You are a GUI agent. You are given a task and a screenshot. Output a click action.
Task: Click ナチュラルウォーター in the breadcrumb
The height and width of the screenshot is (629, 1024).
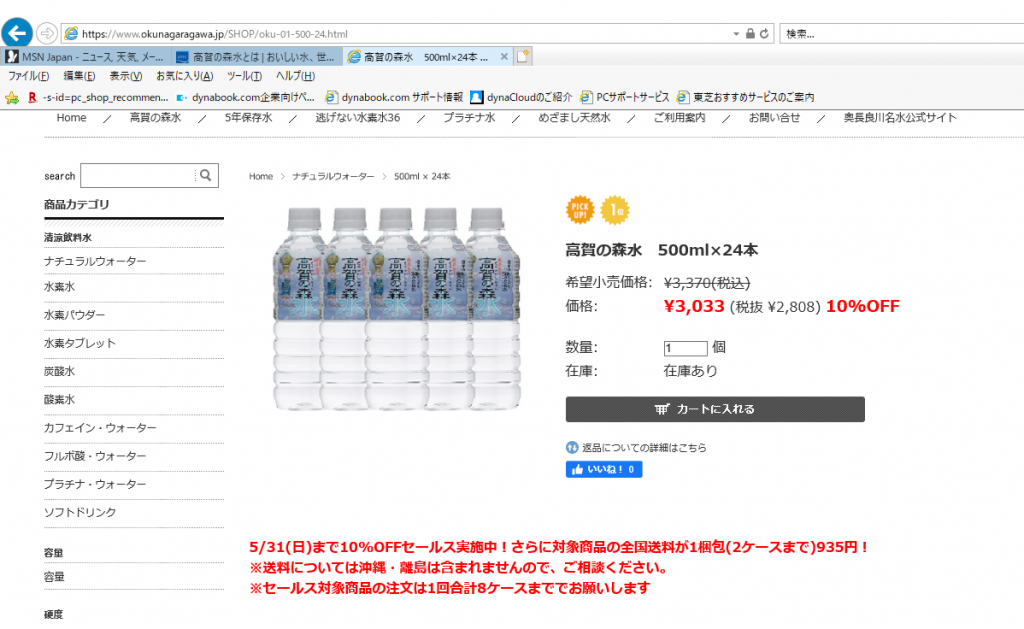333,176
